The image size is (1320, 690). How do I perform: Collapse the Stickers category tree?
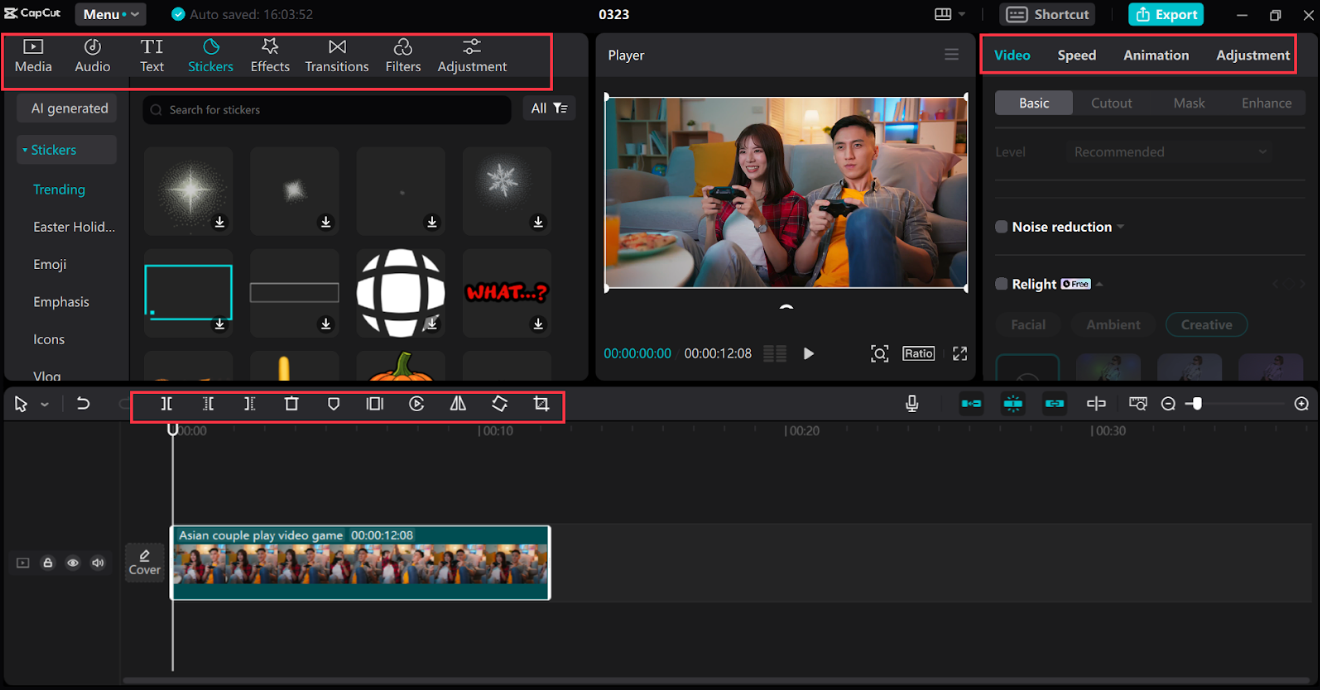click(25, 150)
